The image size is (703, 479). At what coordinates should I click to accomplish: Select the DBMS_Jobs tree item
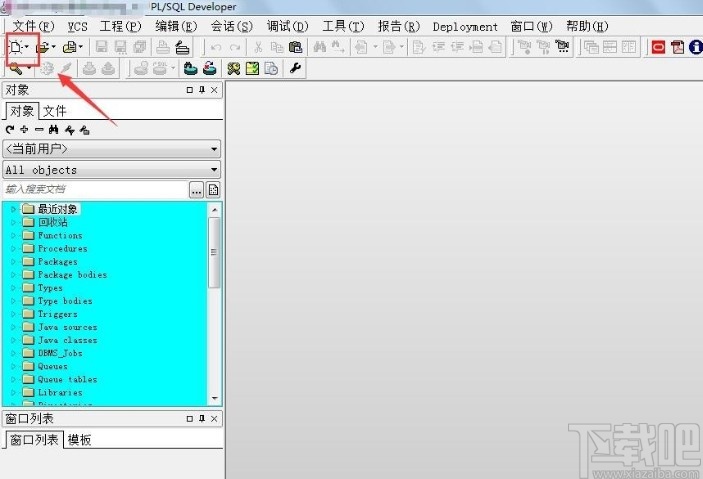point(60,353)
